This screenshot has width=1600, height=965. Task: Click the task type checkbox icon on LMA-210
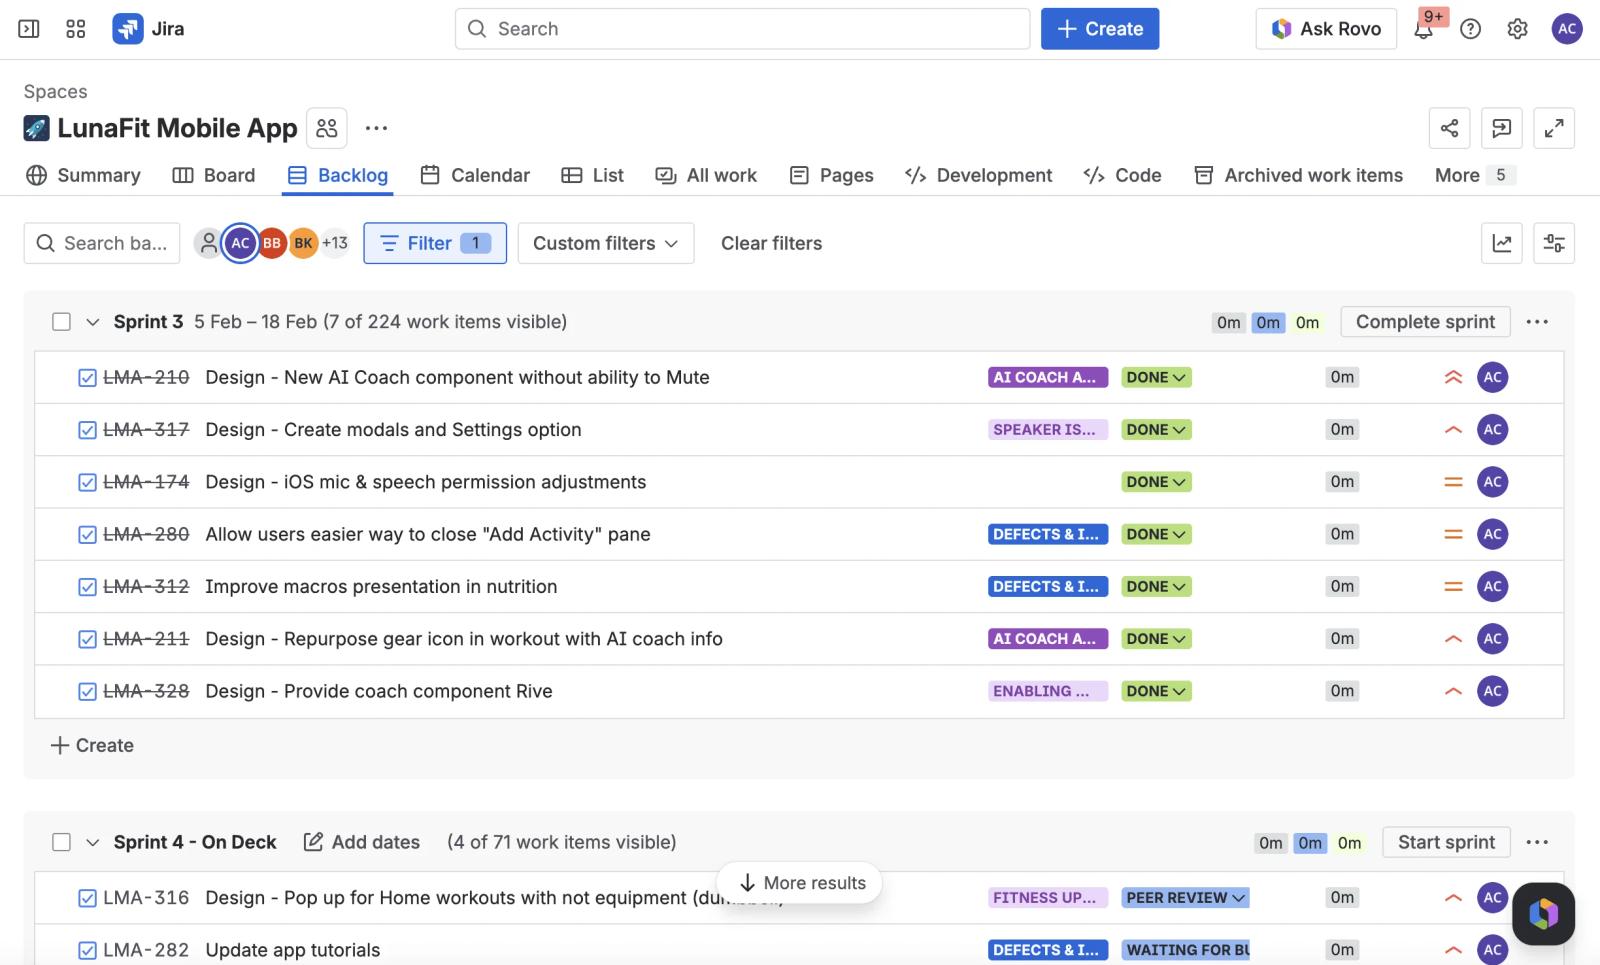point(87,378)
